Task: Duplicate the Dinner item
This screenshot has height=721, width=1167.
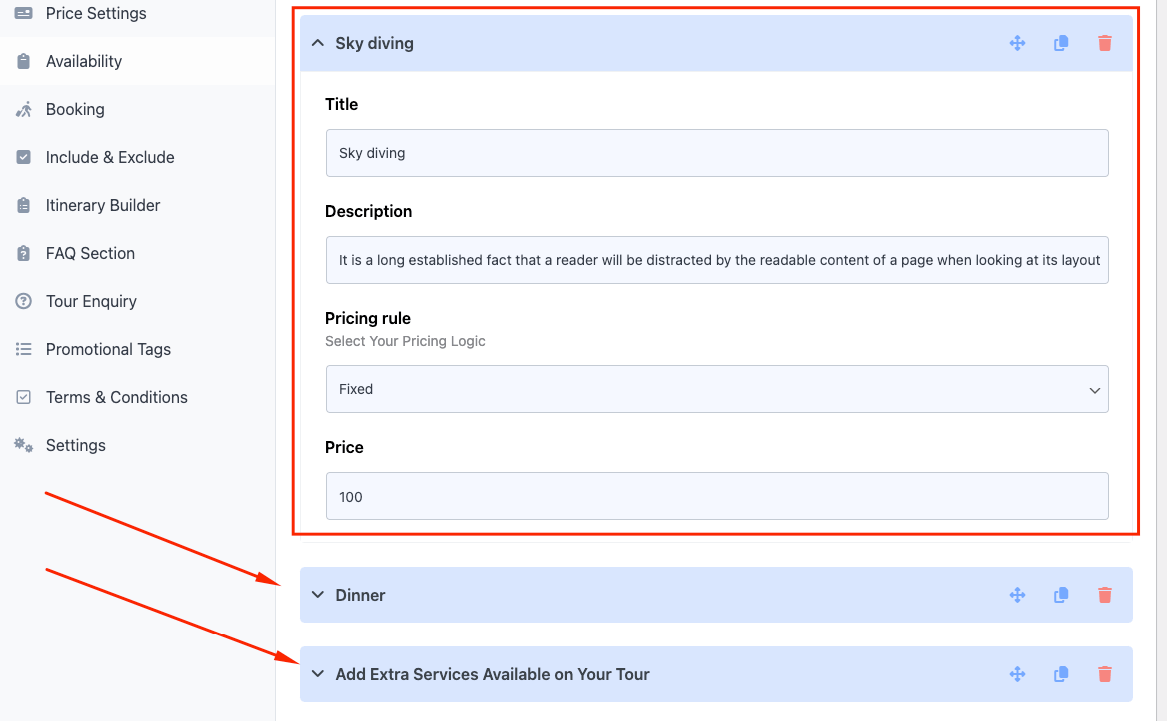Action: (x=1061, y=595)
